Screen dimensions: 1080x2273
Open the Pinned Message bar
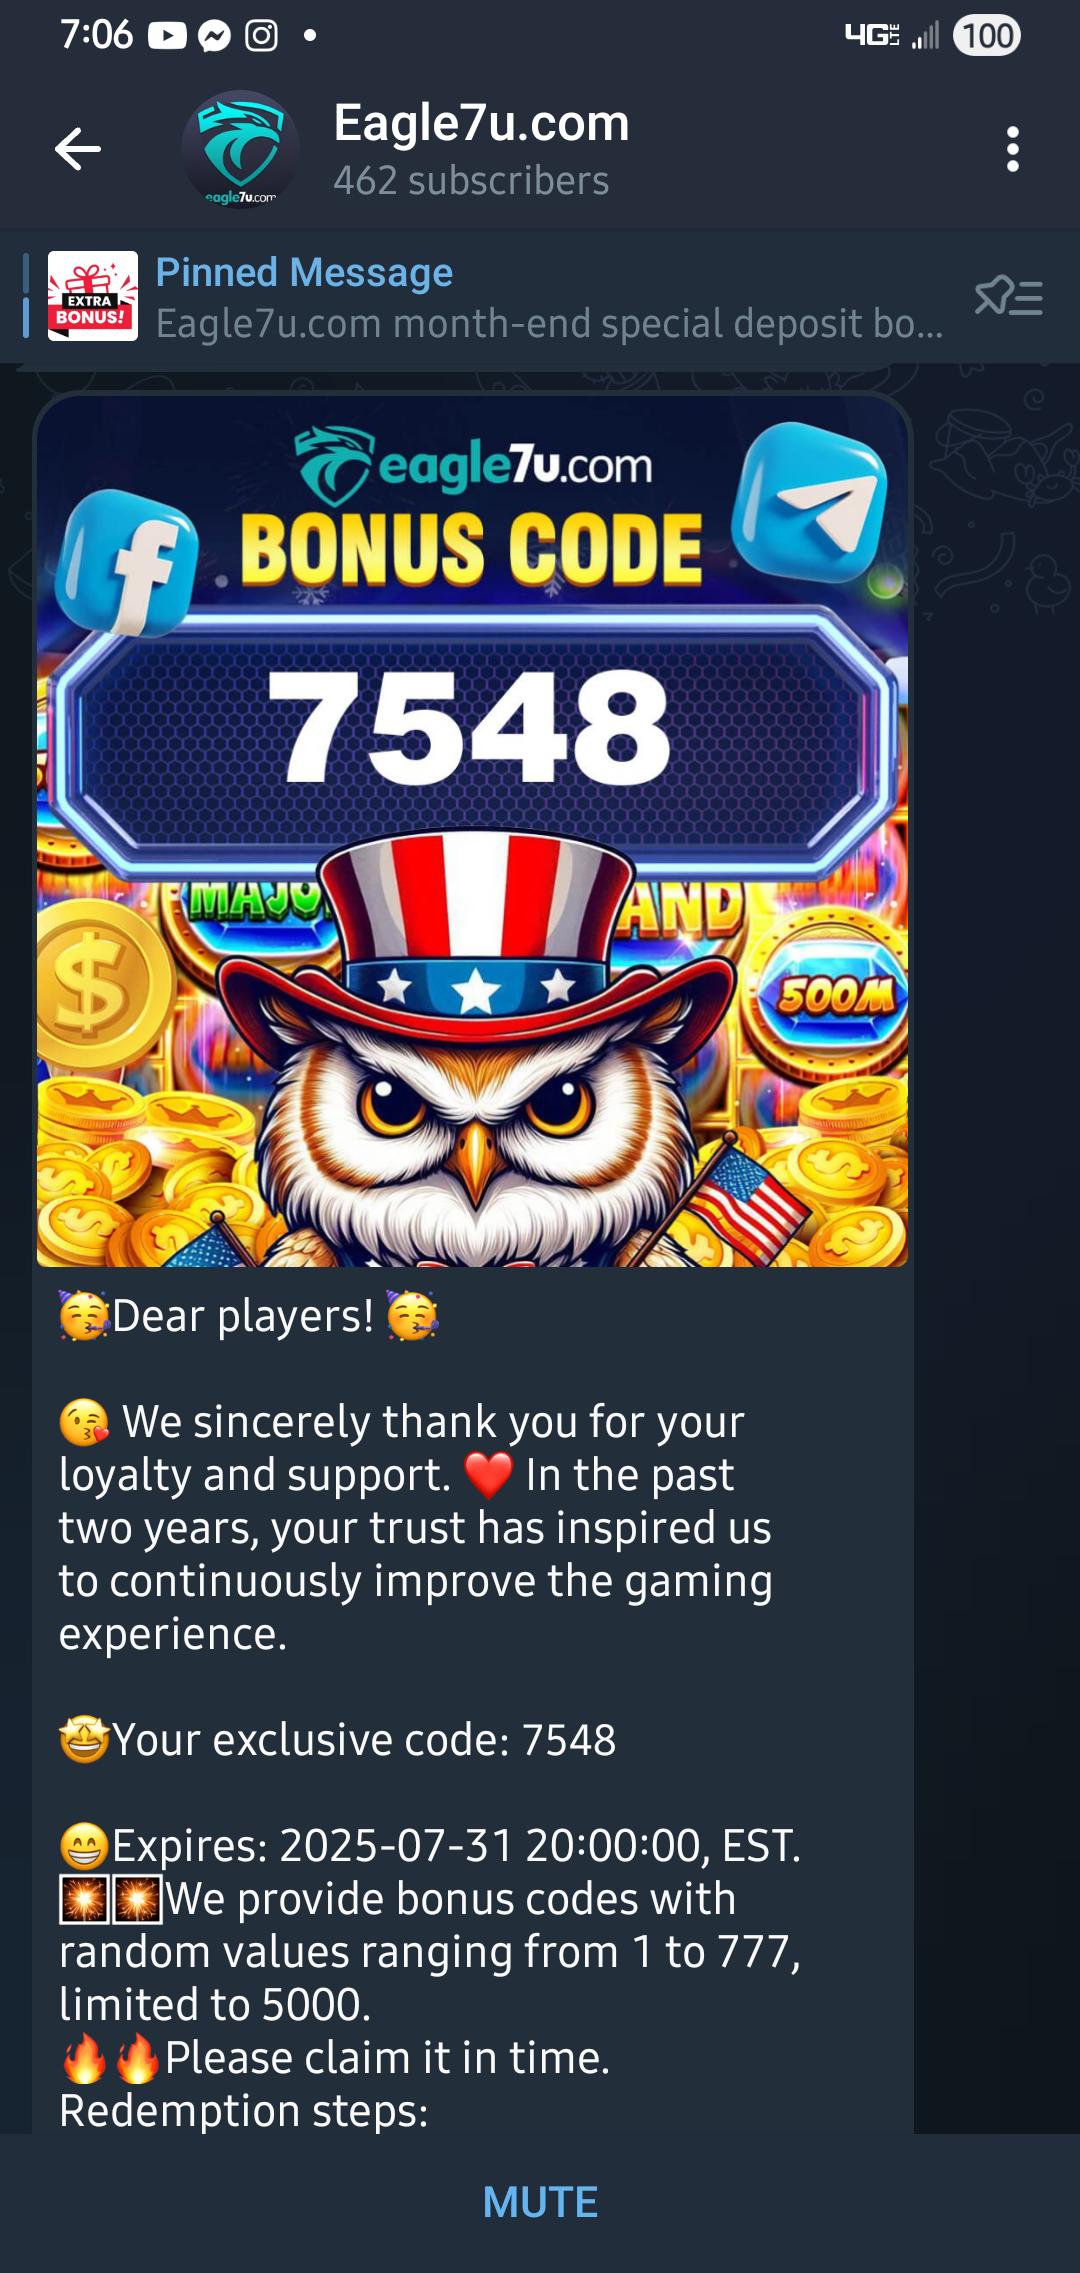540,297
